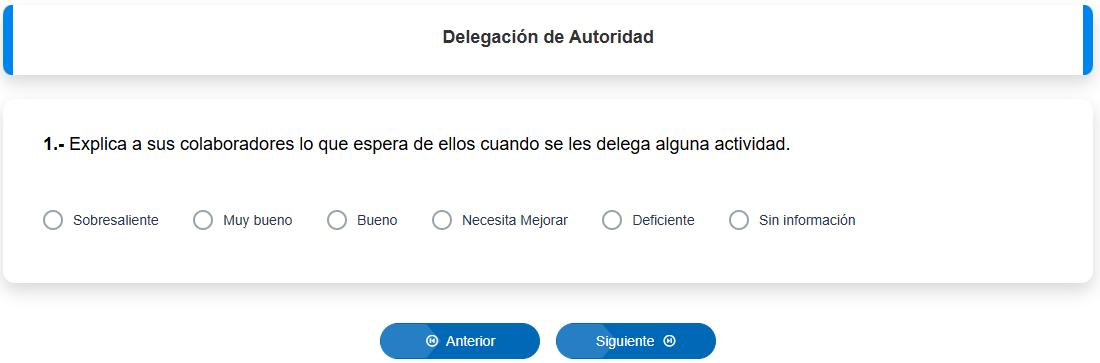
Task: Pick the Necesita Mejorar radio circle
Action: click(x=442, y=220)
